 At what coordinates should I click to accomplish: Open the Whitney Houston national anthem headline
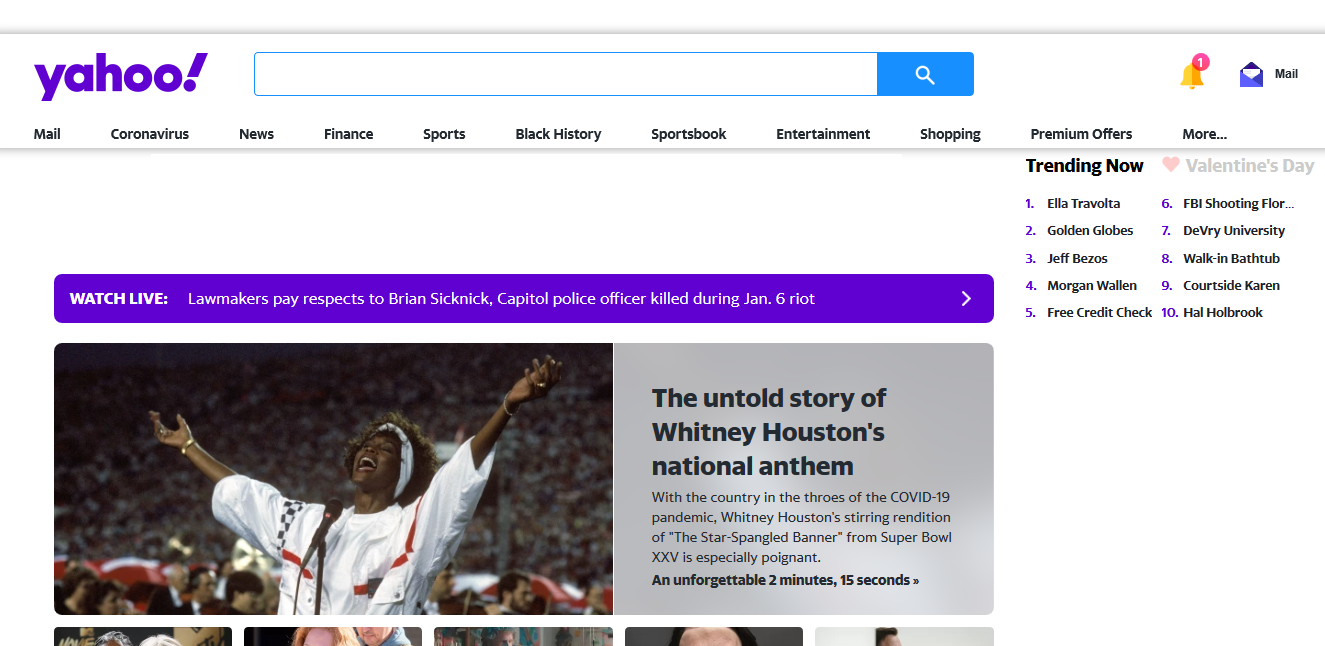tap(768, 432)
